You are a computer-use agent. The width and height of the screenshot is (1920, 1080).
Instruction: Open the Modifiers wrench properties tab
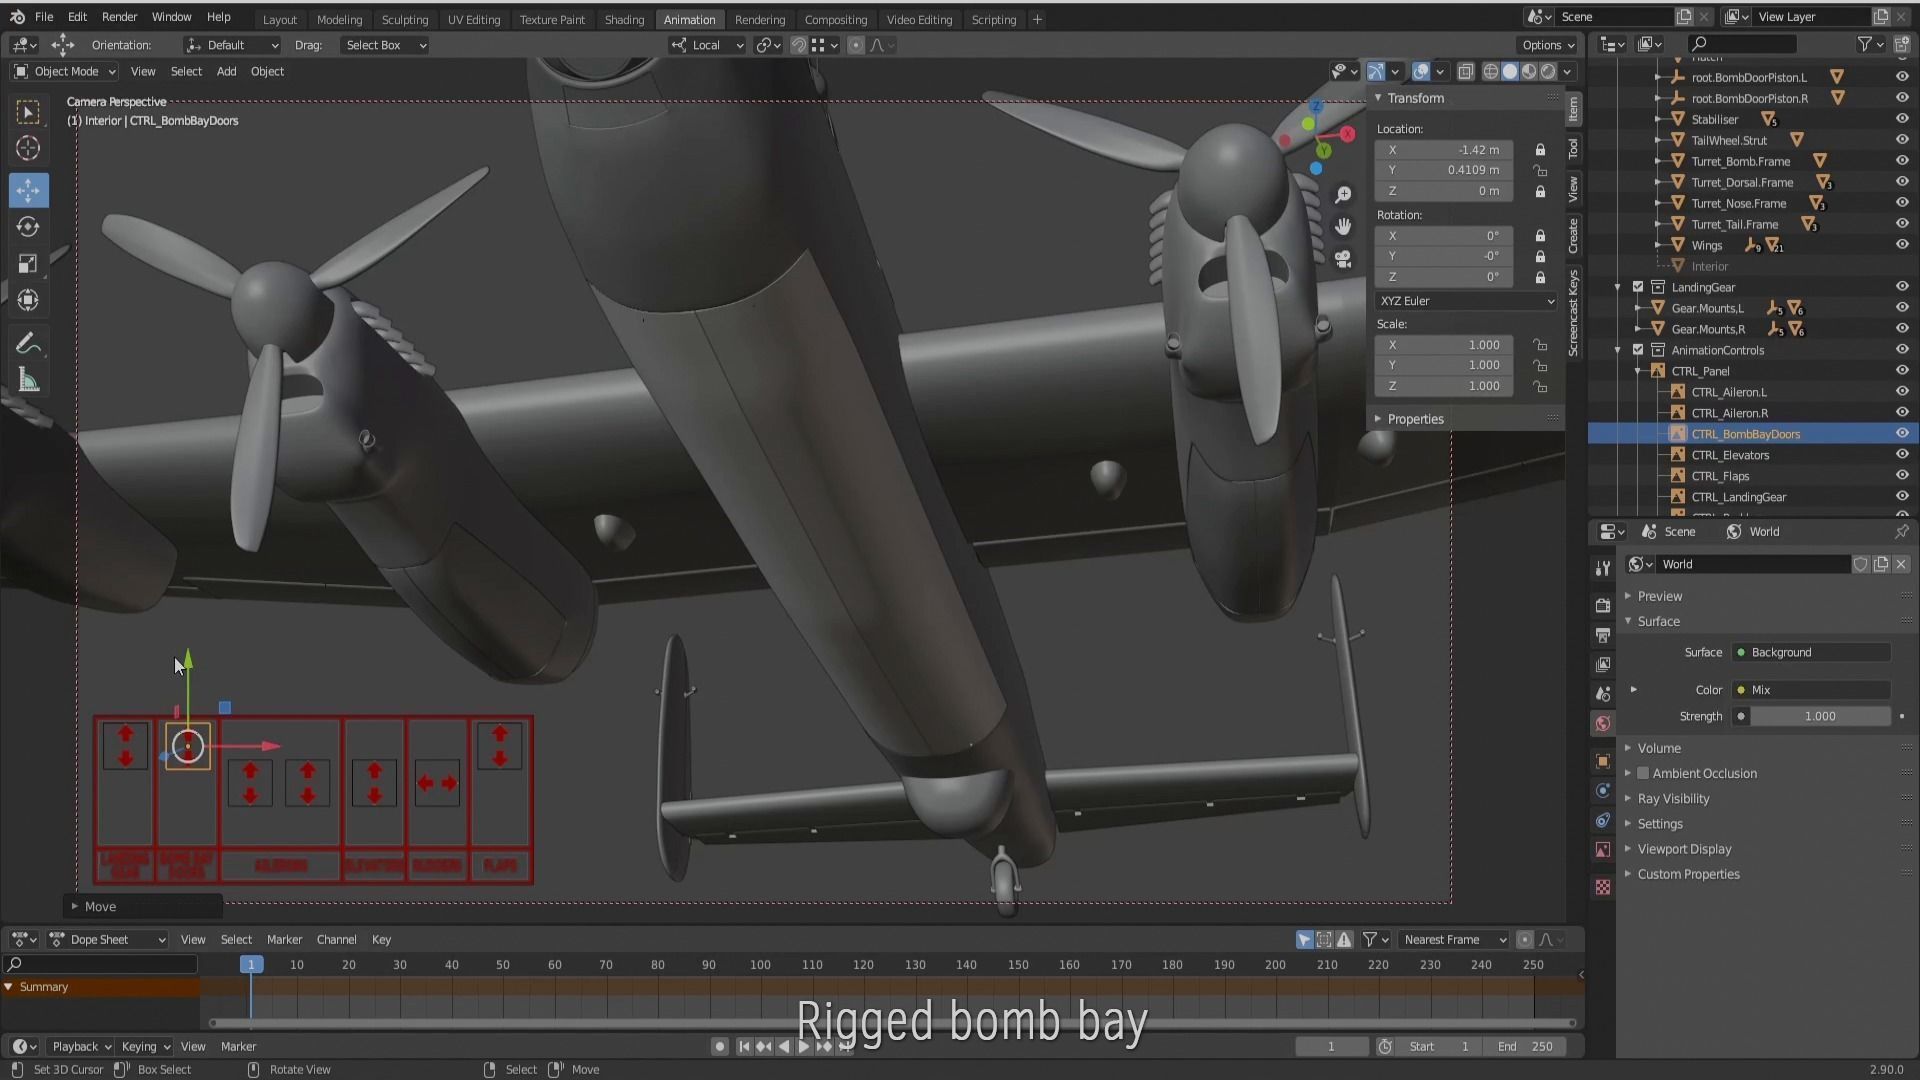1603,568
